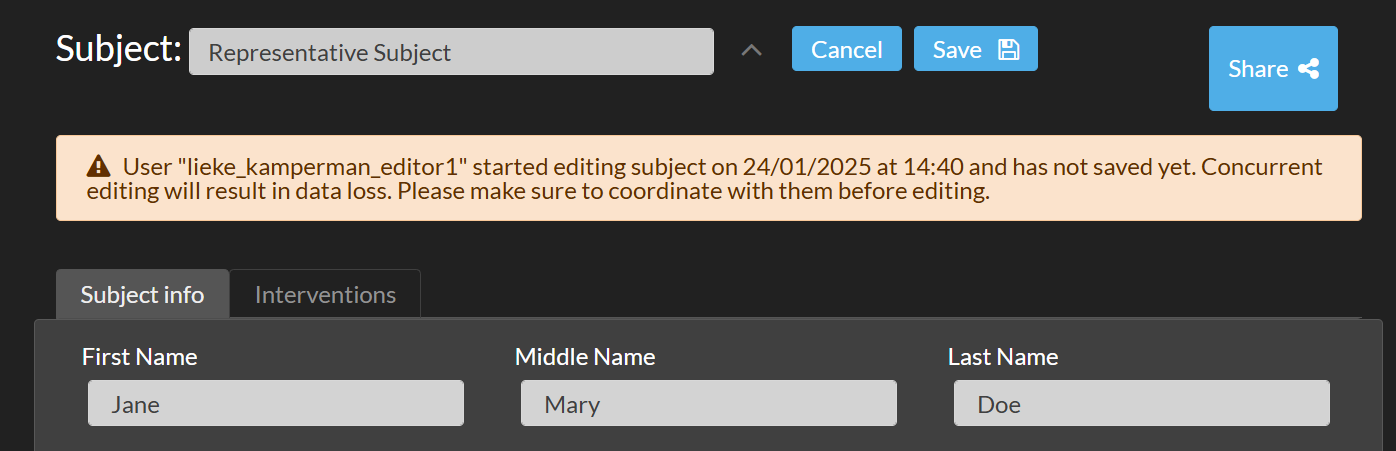Switch to the Interventions tab

325,294
